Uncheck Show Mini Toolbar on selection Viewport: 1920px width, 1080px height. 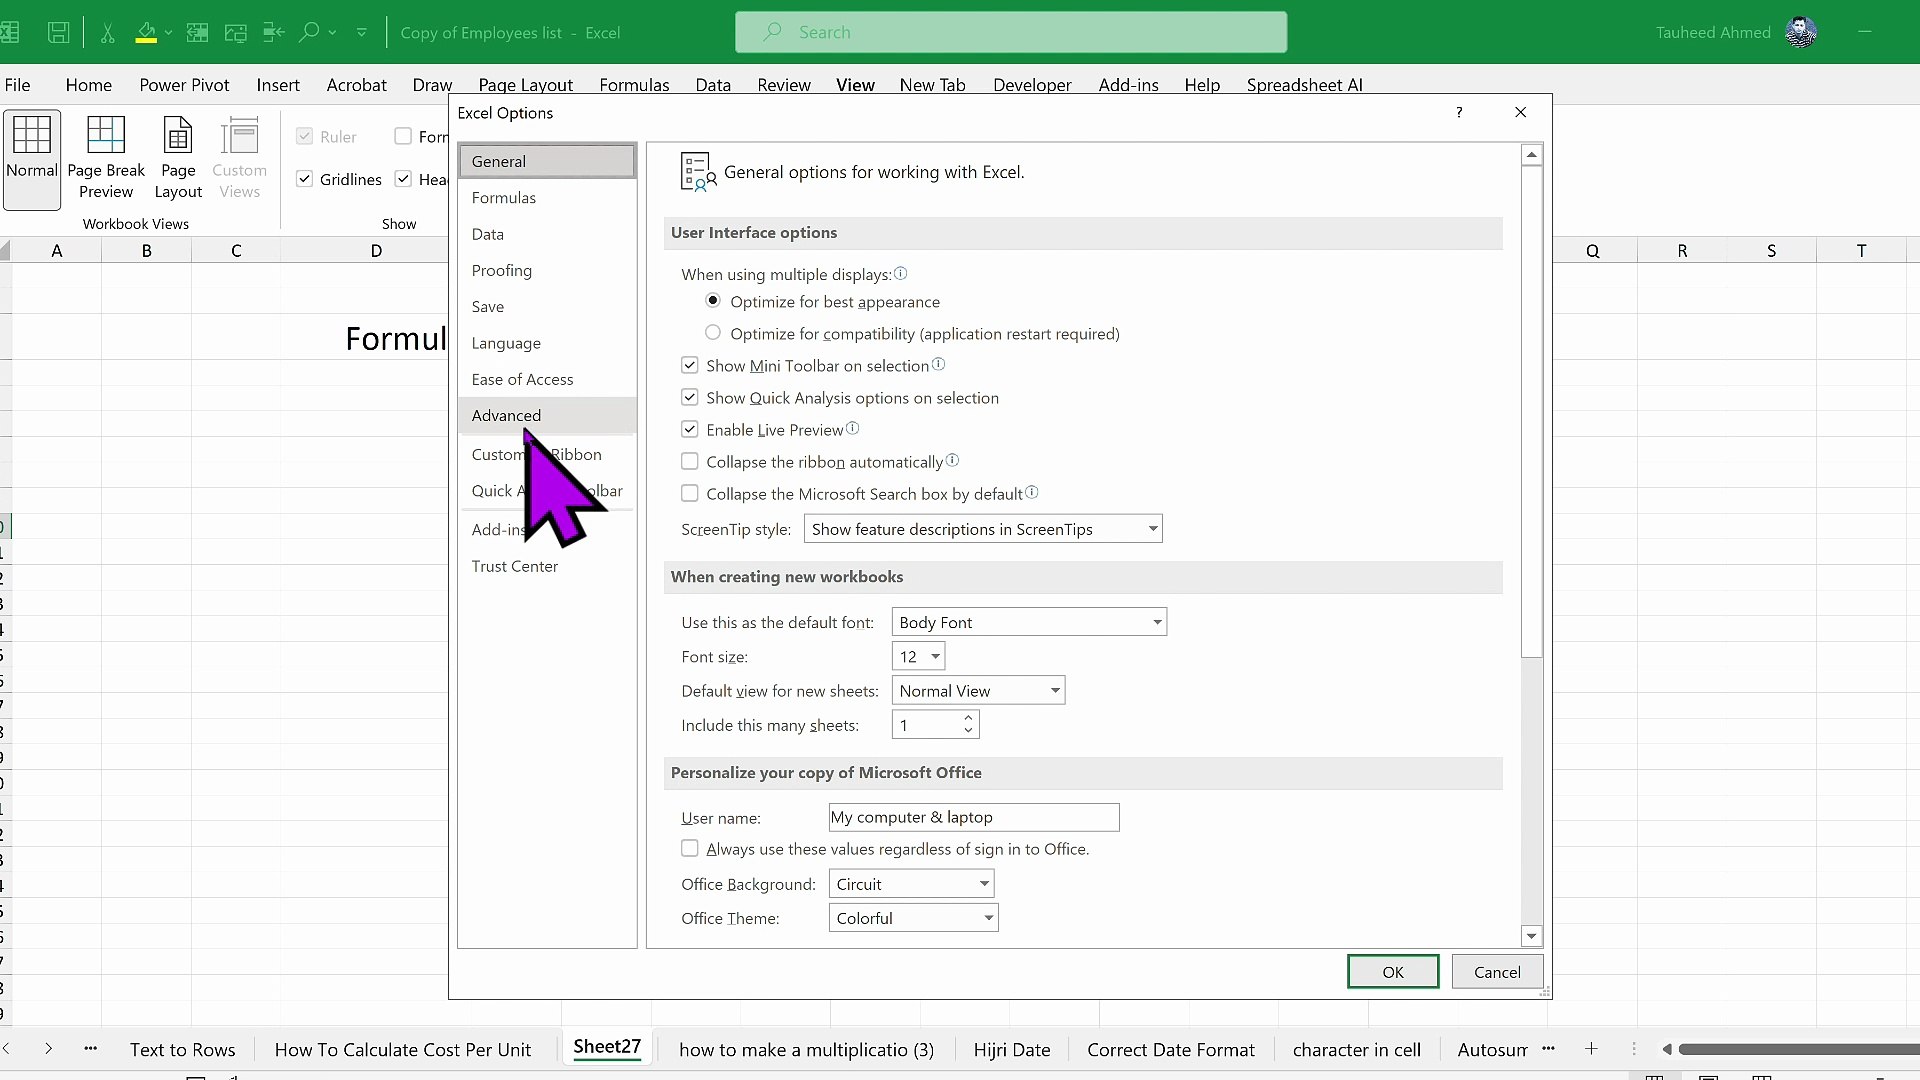(690, 366)
